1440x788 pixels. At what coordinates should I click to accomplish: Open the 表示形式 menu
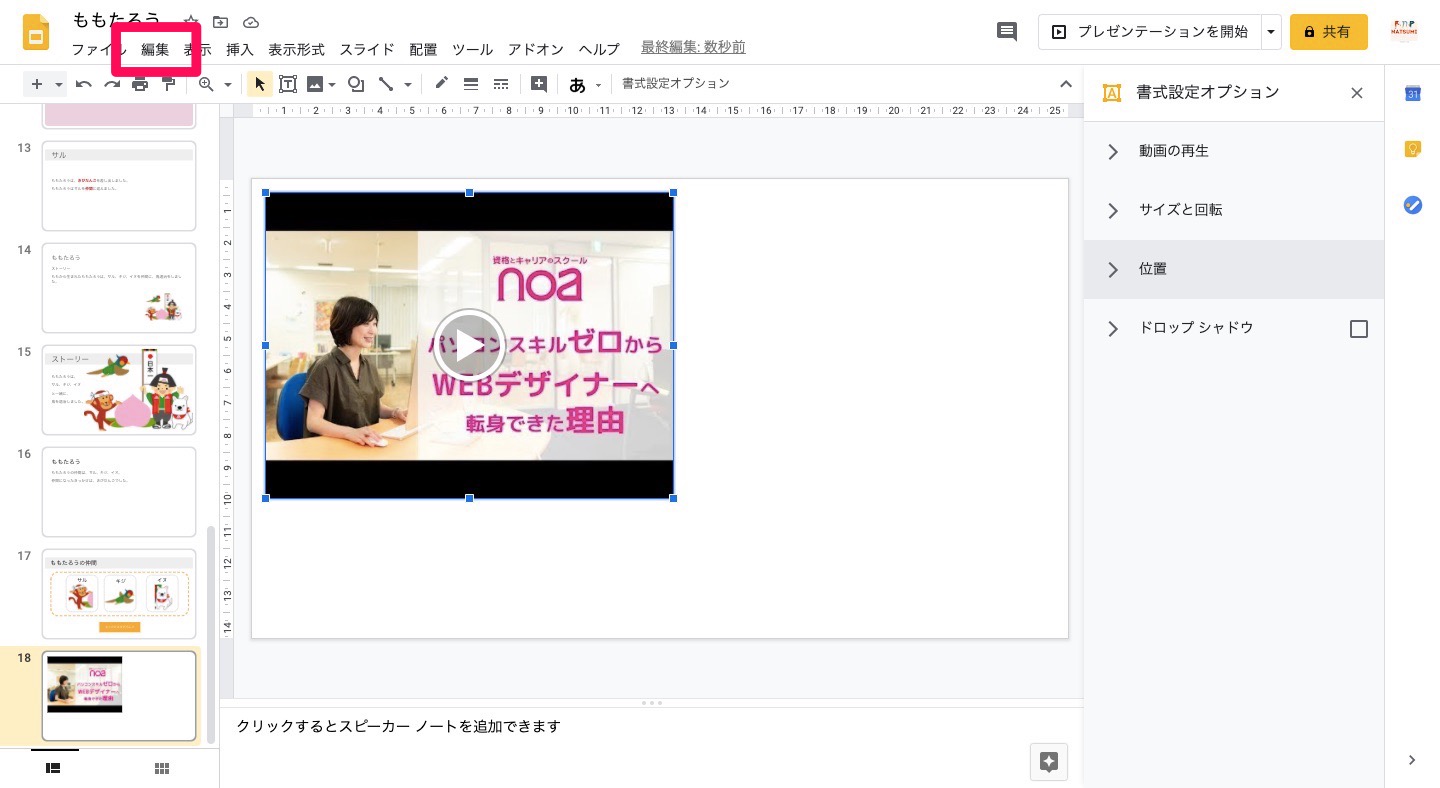(x=296, y=49)
